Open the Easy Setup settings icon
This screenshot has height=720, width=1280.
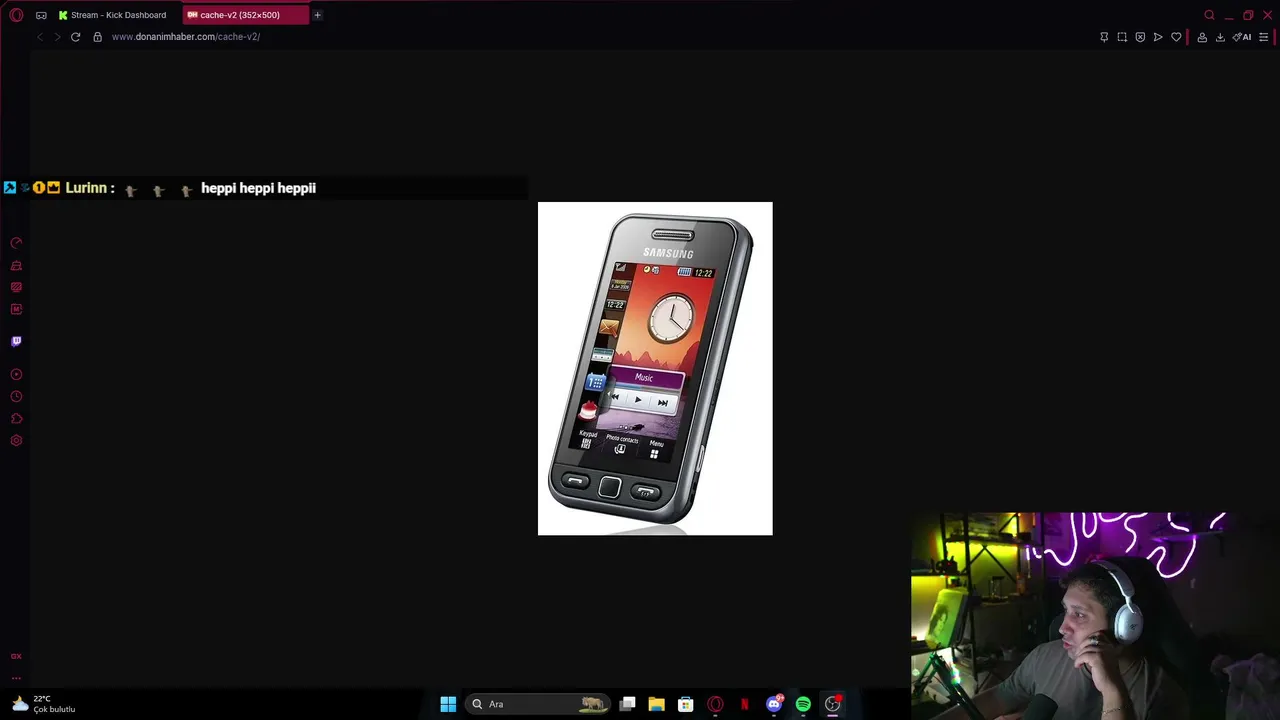click(1264, 37)
